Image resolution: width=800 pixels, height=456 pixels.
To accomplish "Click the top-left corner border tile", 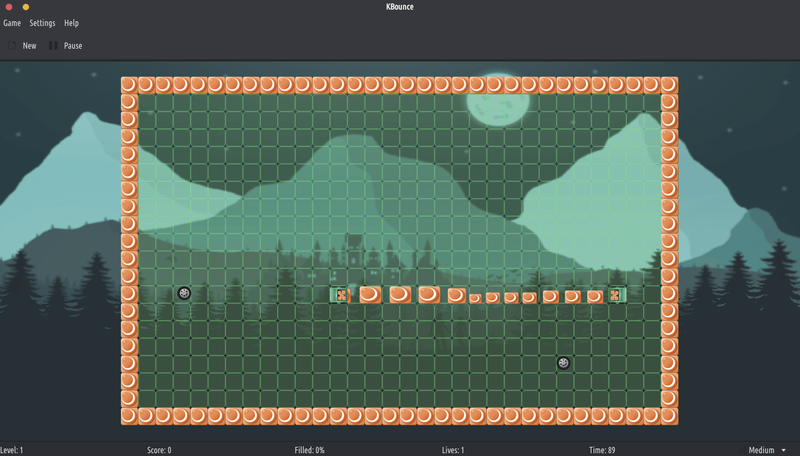I will click(x=129, y=85).
